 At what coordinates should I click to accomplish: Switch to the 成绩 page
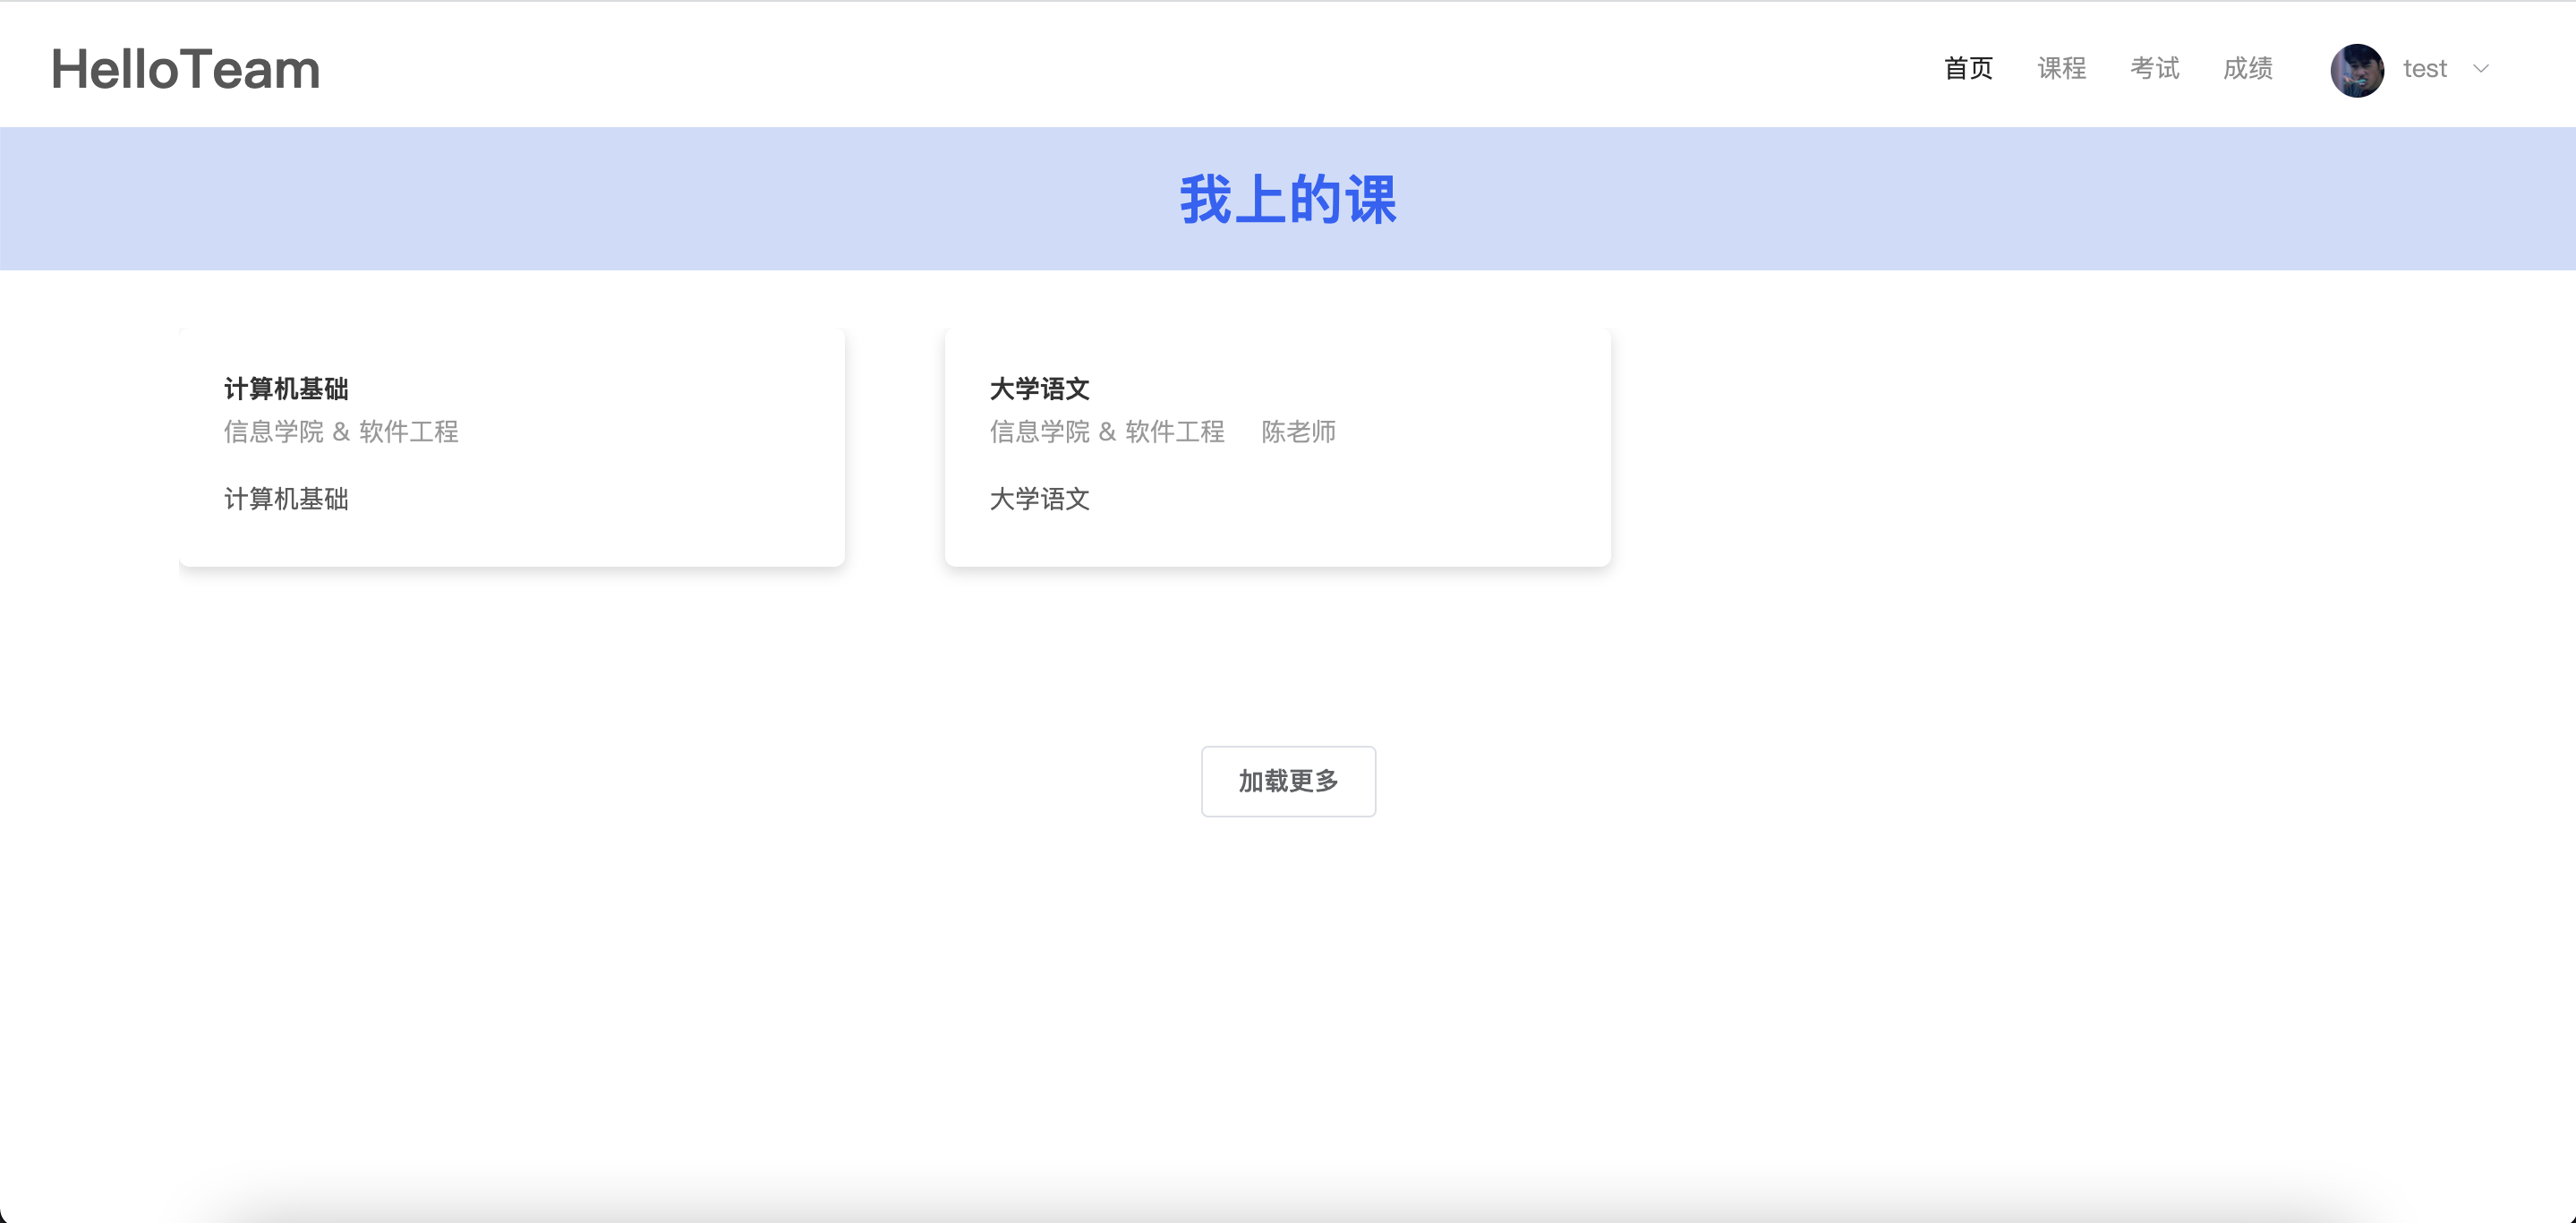(x=2247, y=69)
